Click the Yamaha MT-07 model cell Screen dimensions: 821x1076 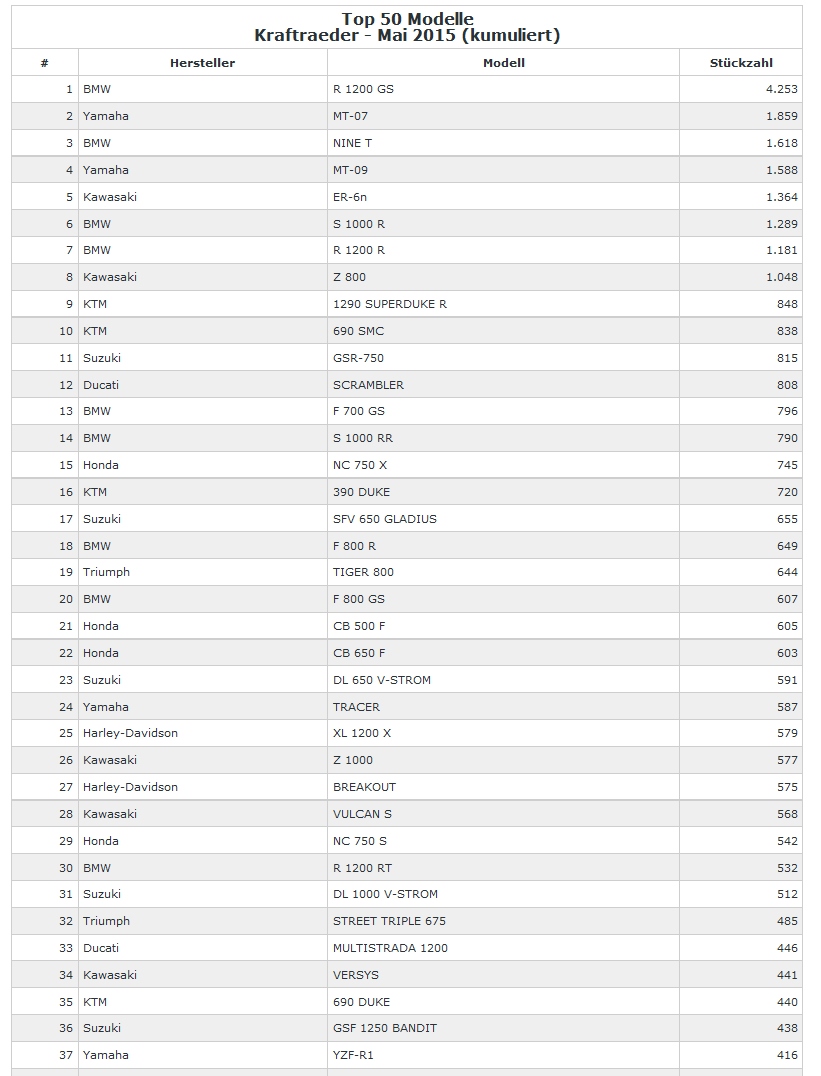pos(350,116)
